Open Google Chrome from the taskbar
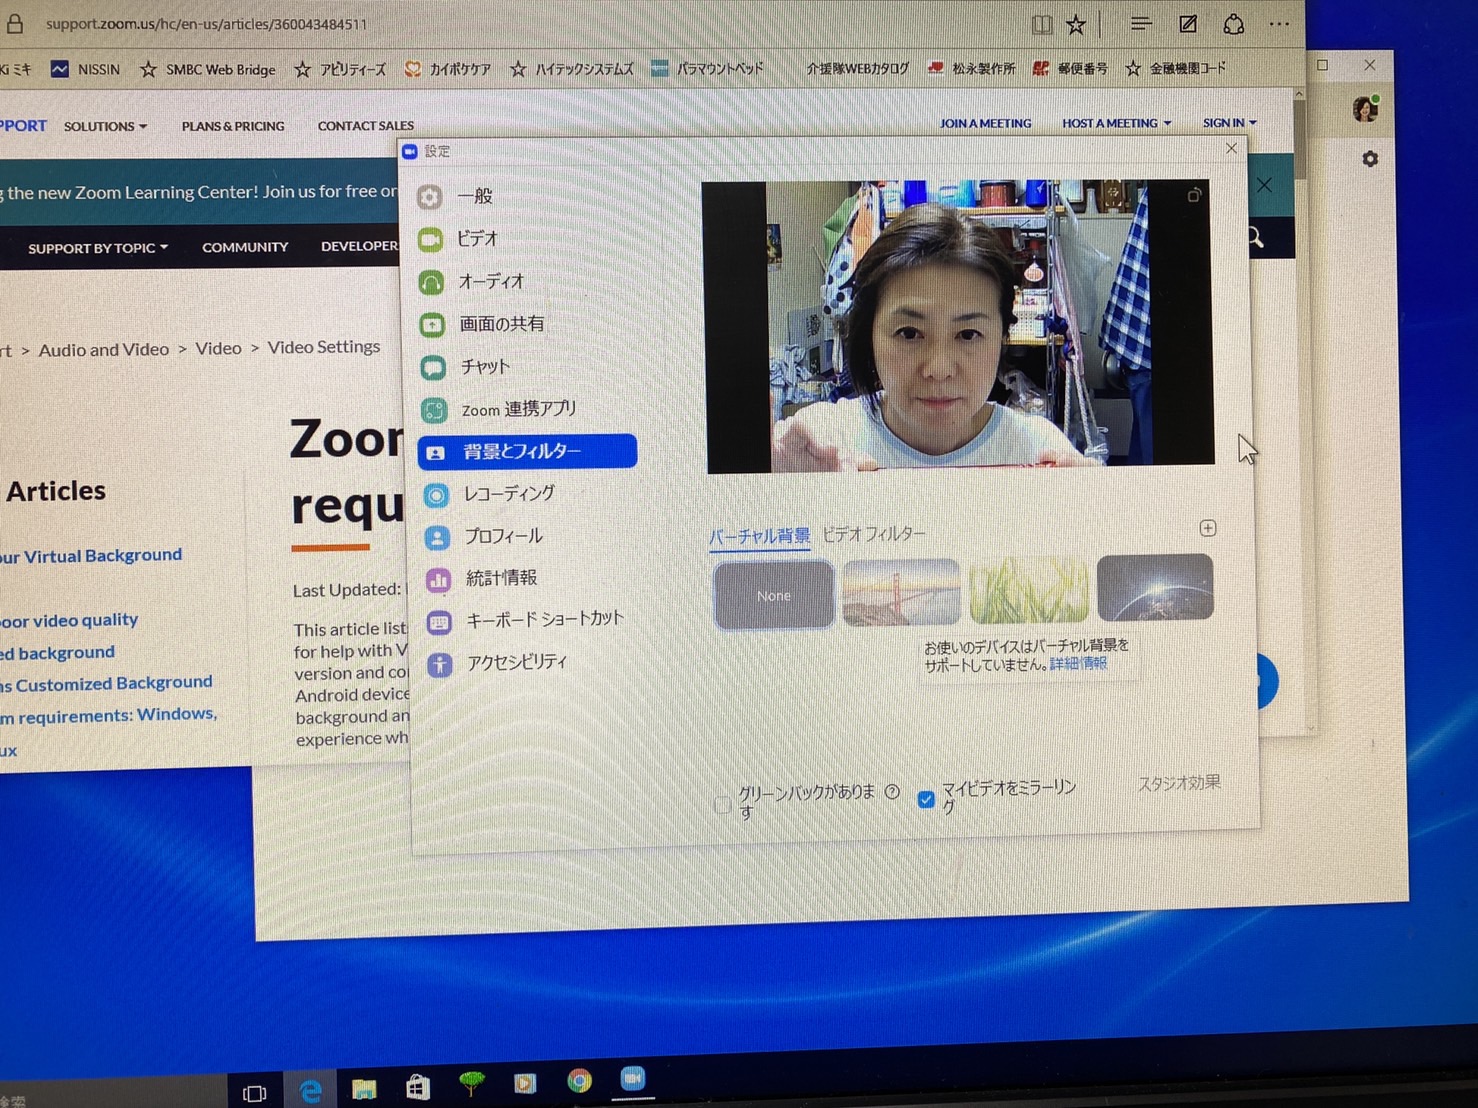The height and width of the screenshot is (1108, 1478). [x=579, y=1081]
